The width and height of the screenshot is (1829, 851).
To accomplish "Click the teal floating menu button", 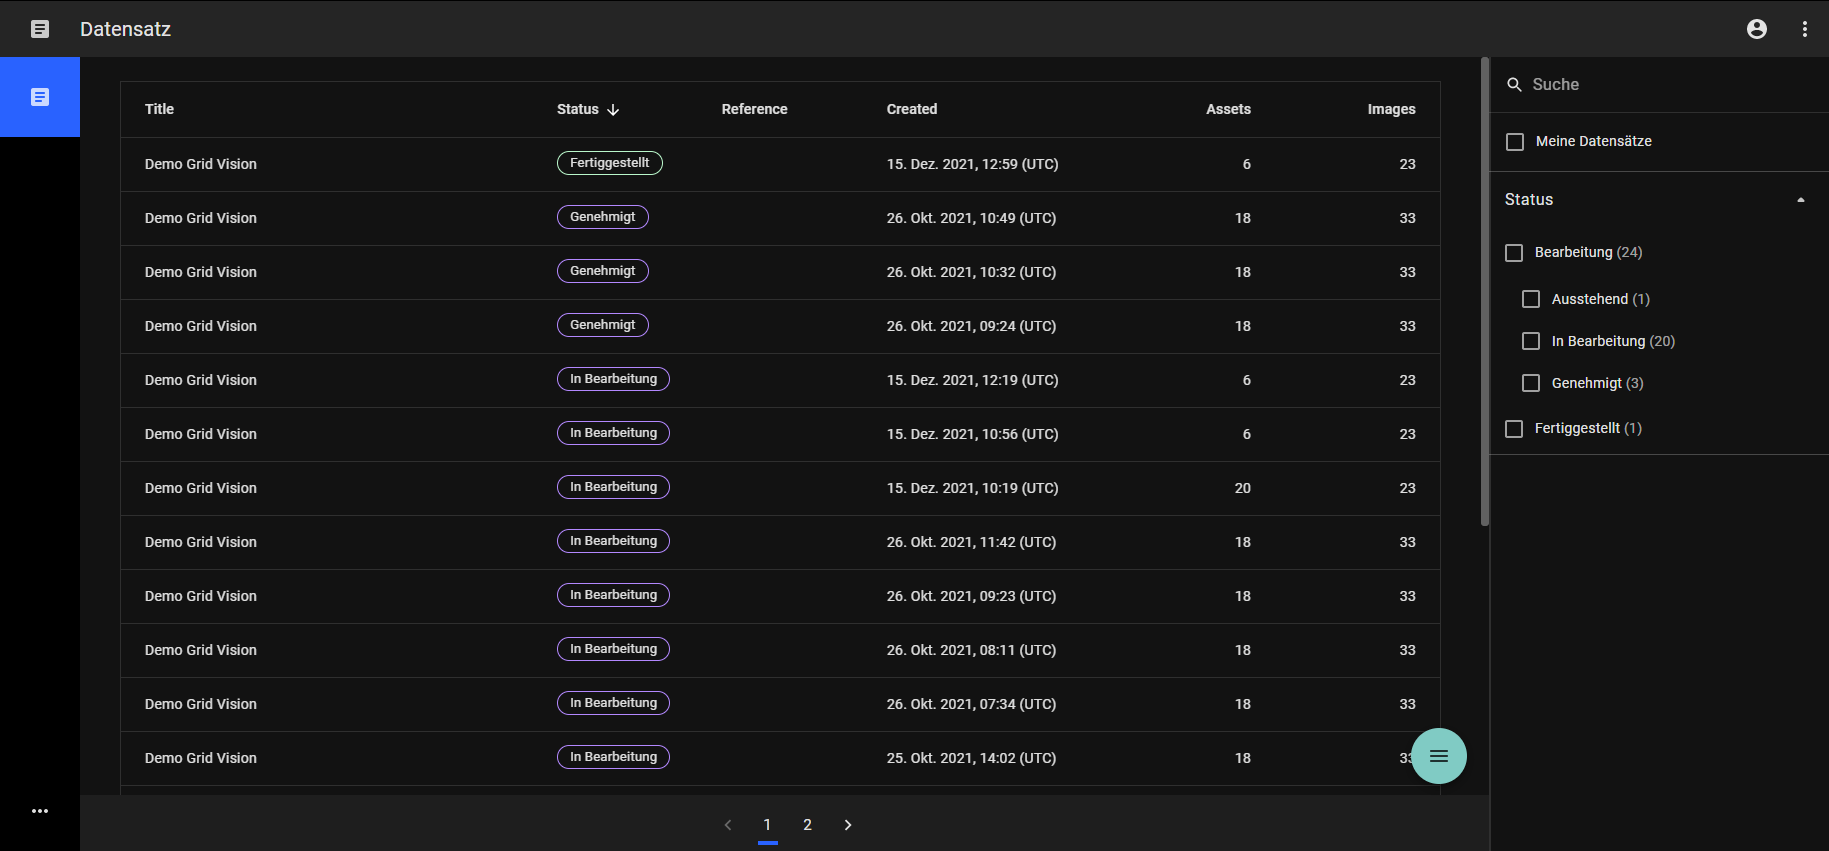I will (1438, 756).
